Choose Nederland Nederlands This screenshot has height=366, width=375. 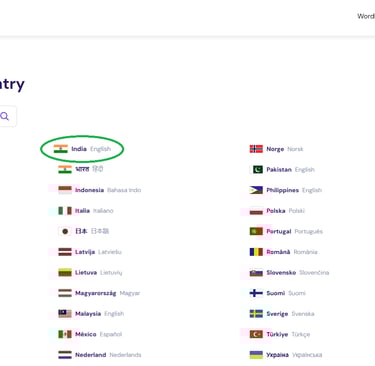coord(100,355)
